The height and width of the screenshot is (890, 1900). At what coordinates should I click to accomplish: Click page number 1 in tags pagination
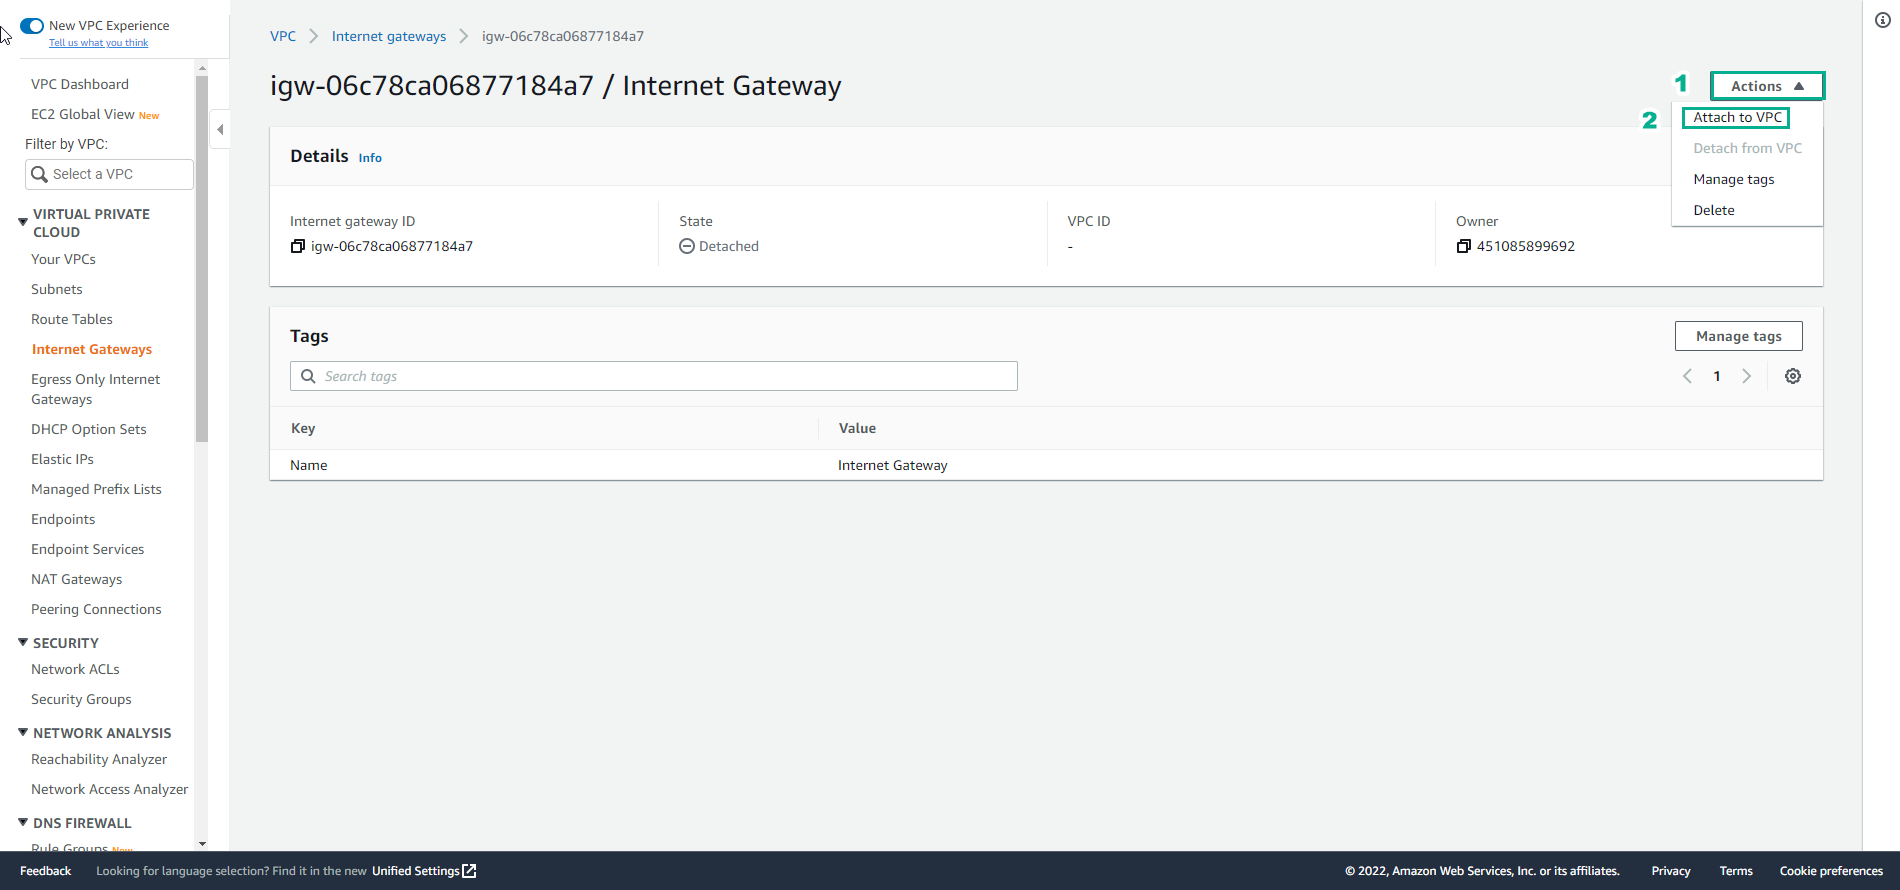(1717, 376)
